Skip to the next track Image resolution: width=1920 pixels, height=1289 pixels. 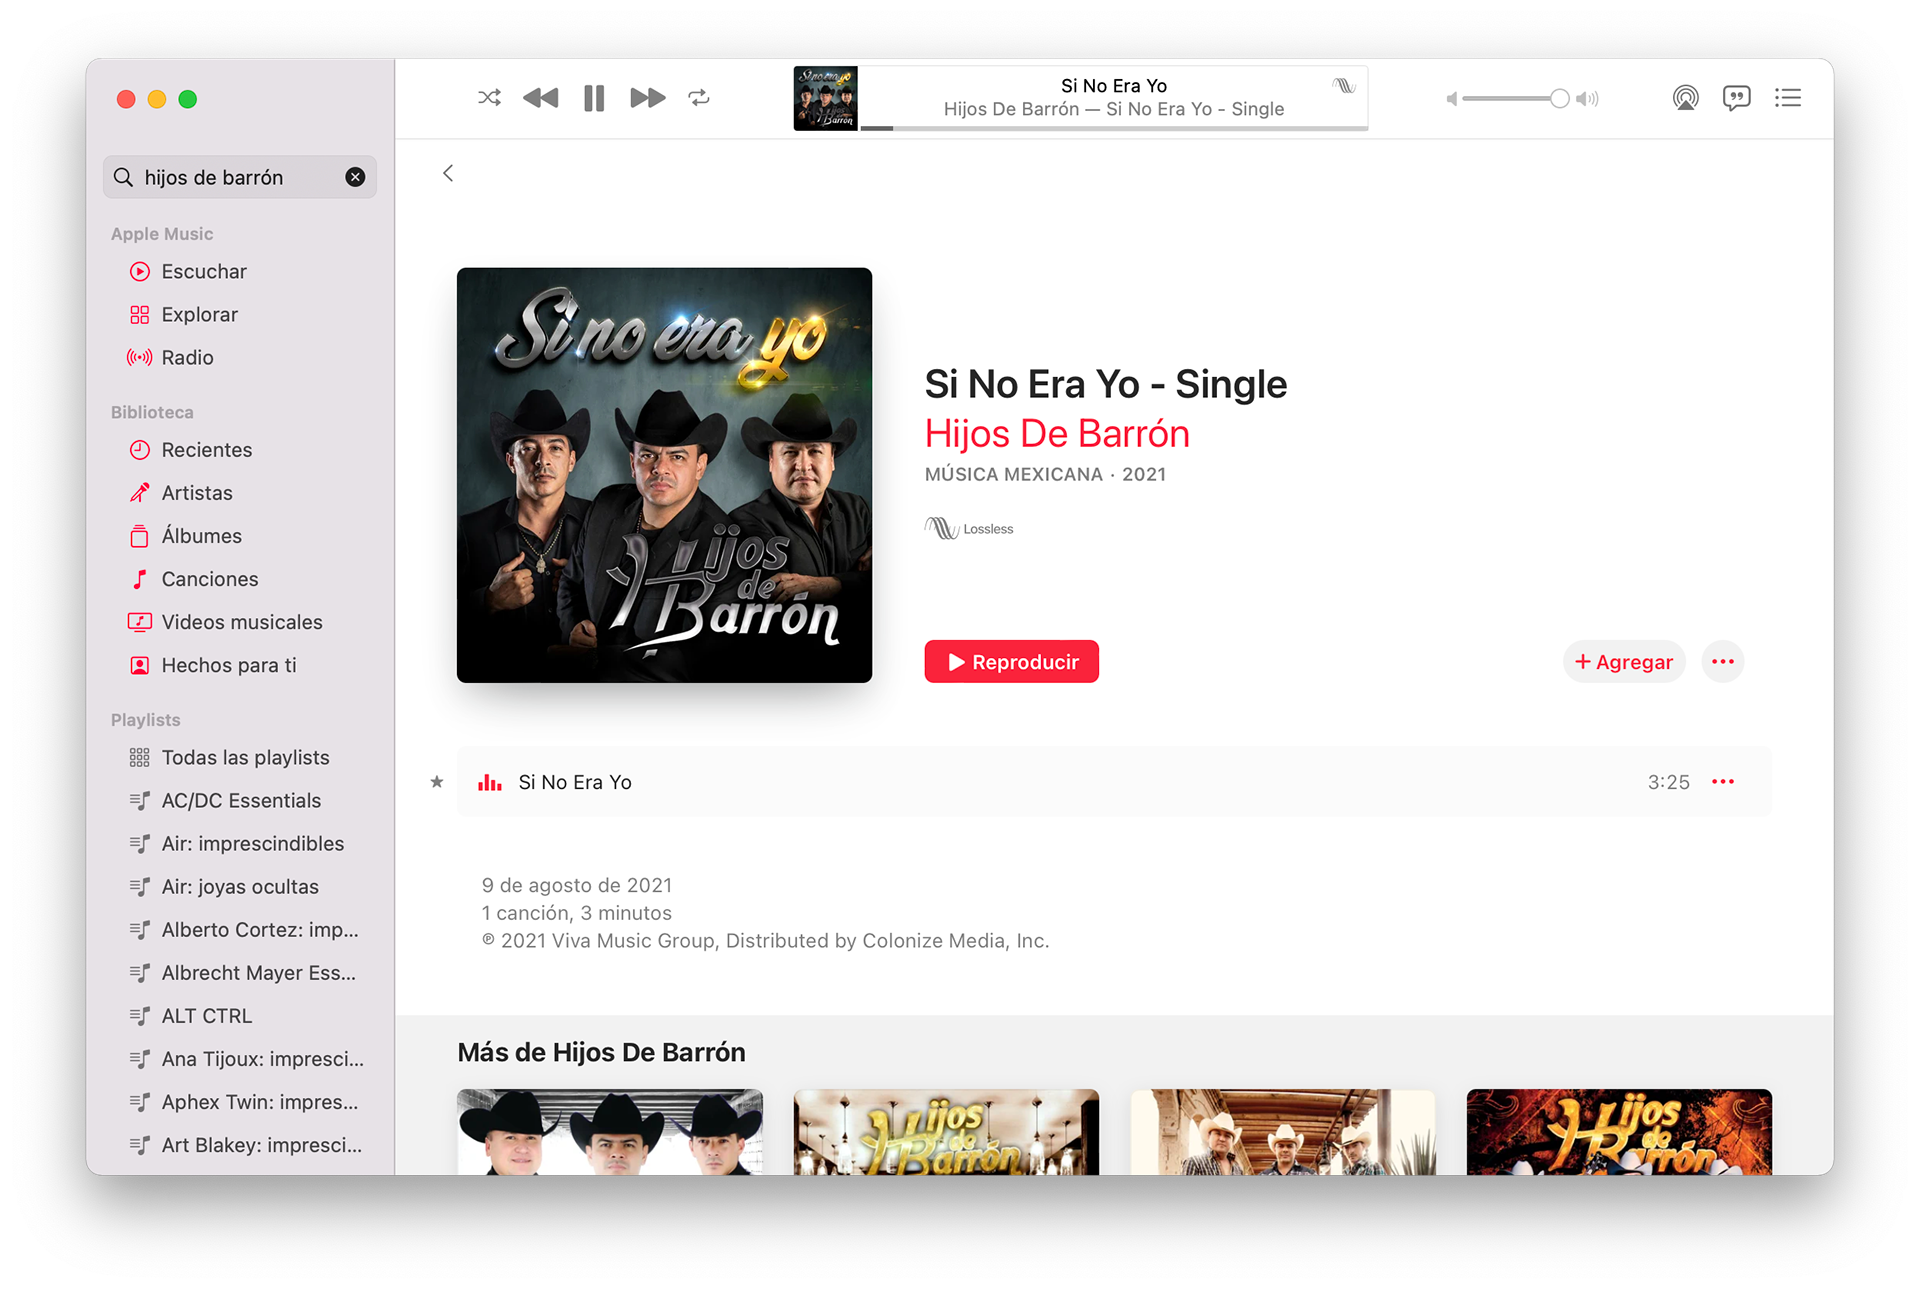click(647, 98)
